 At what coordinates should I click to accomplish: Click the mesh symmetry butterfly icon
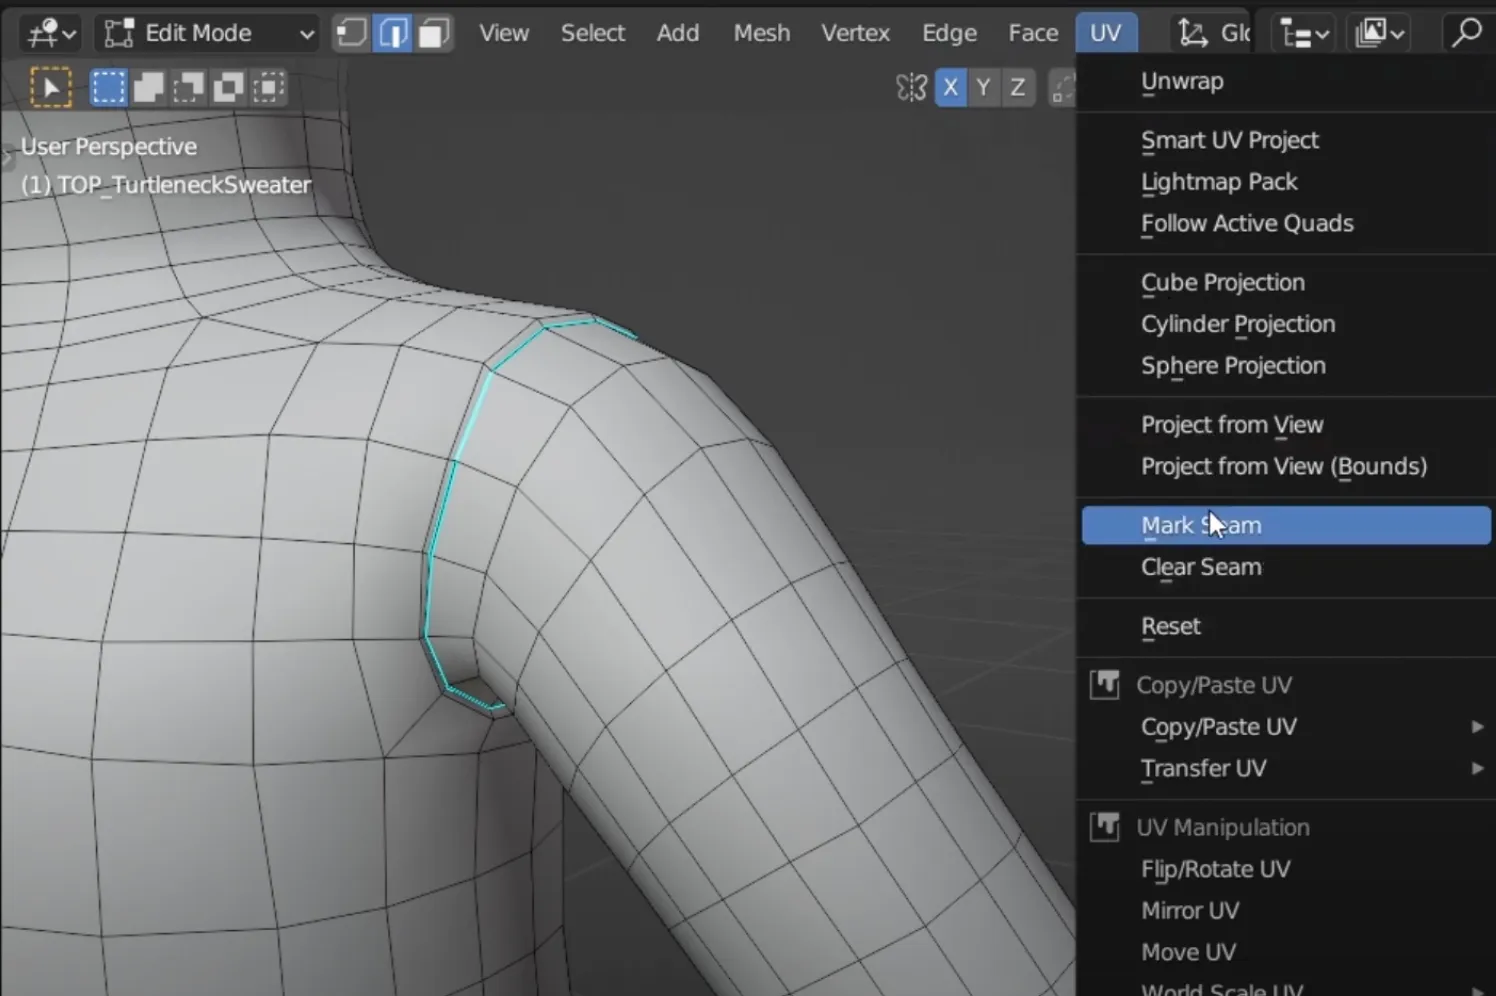pos(911,88)
